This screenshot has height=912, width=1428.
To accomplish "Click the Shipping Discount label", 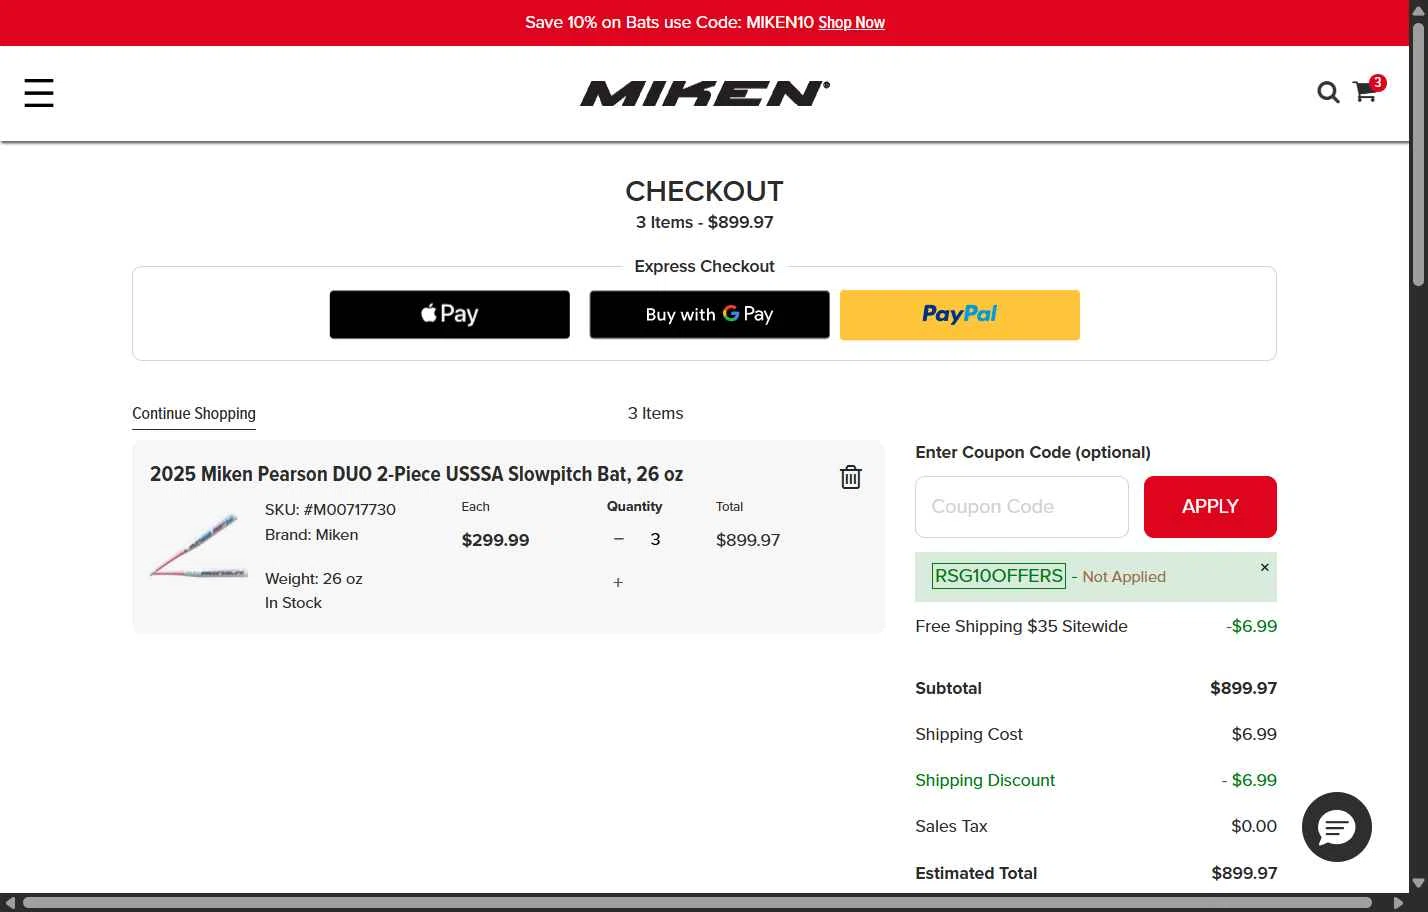I will pos(985,780).
